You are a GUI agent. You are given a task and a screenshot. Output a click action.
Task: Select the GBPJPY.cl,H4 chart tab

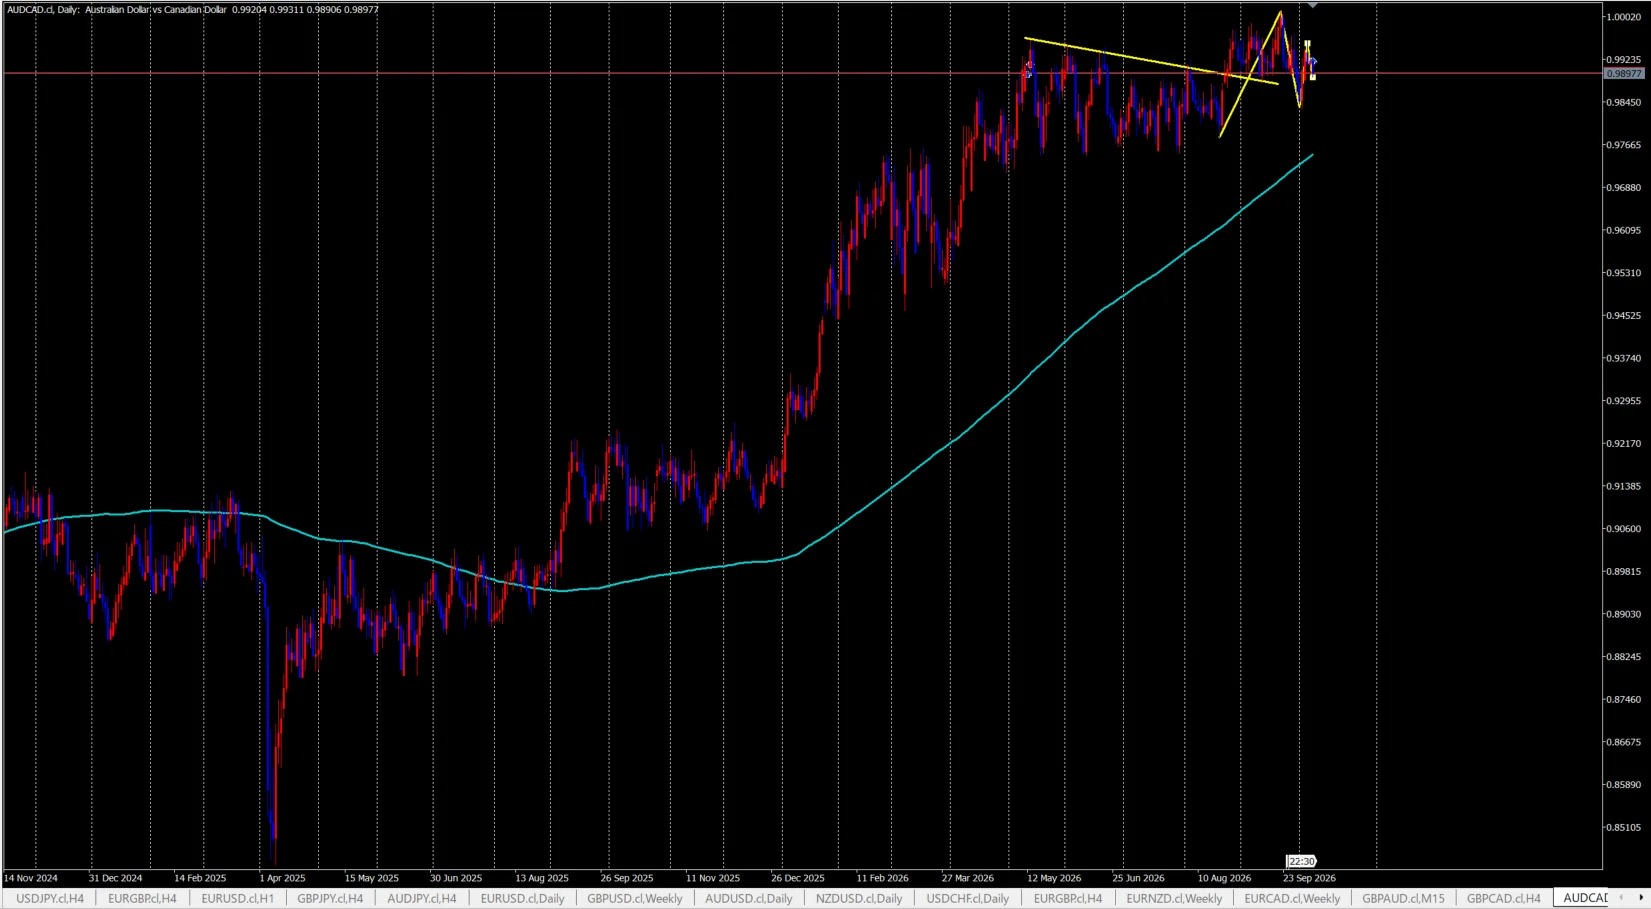[x=330, y=898]
